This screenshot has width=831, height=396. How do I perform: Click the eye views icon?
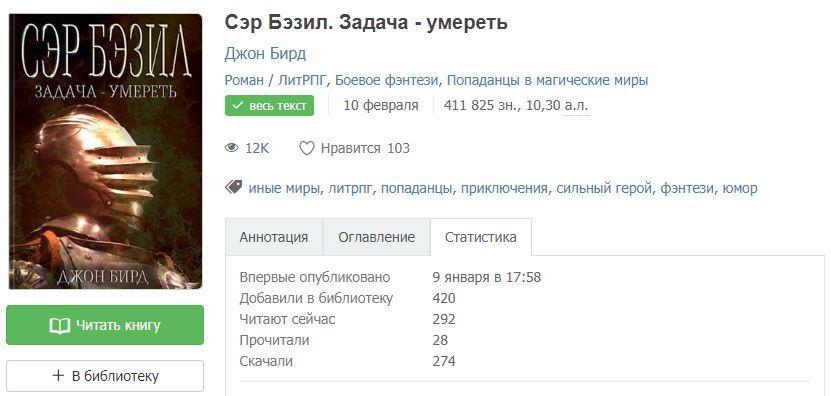click(232, 148)
